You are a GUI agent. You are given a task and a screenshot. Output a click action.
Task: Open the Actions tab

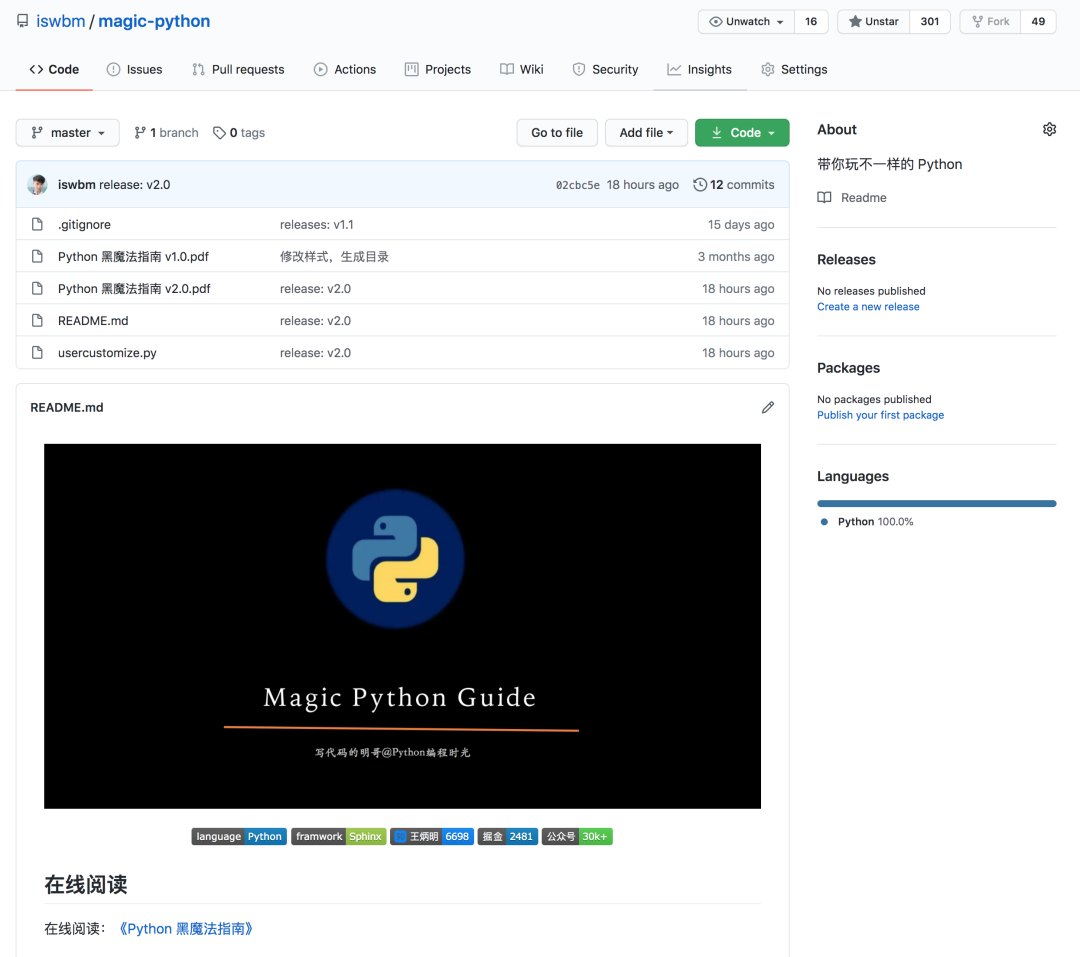click(x=344, y=70)
